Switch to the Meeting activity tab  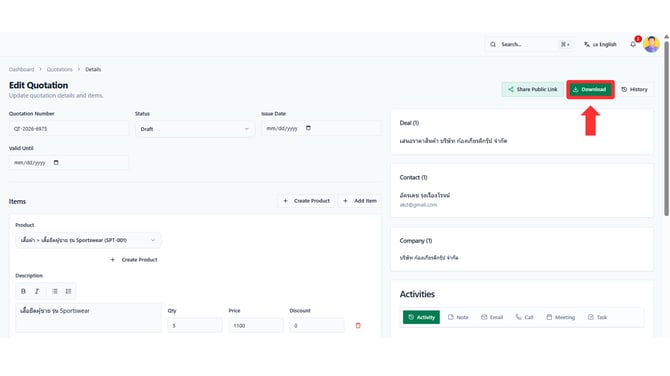[x=560, y=317]
